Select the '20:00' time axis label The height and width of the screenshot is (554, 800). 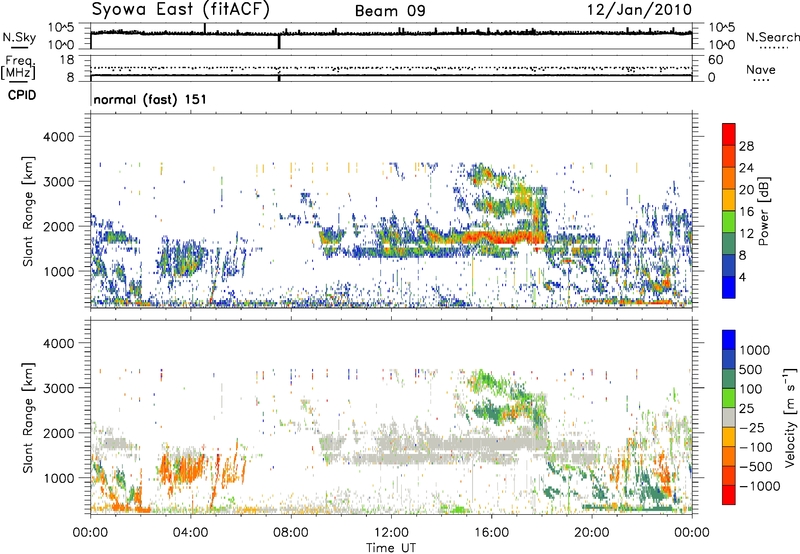point(591,533)
